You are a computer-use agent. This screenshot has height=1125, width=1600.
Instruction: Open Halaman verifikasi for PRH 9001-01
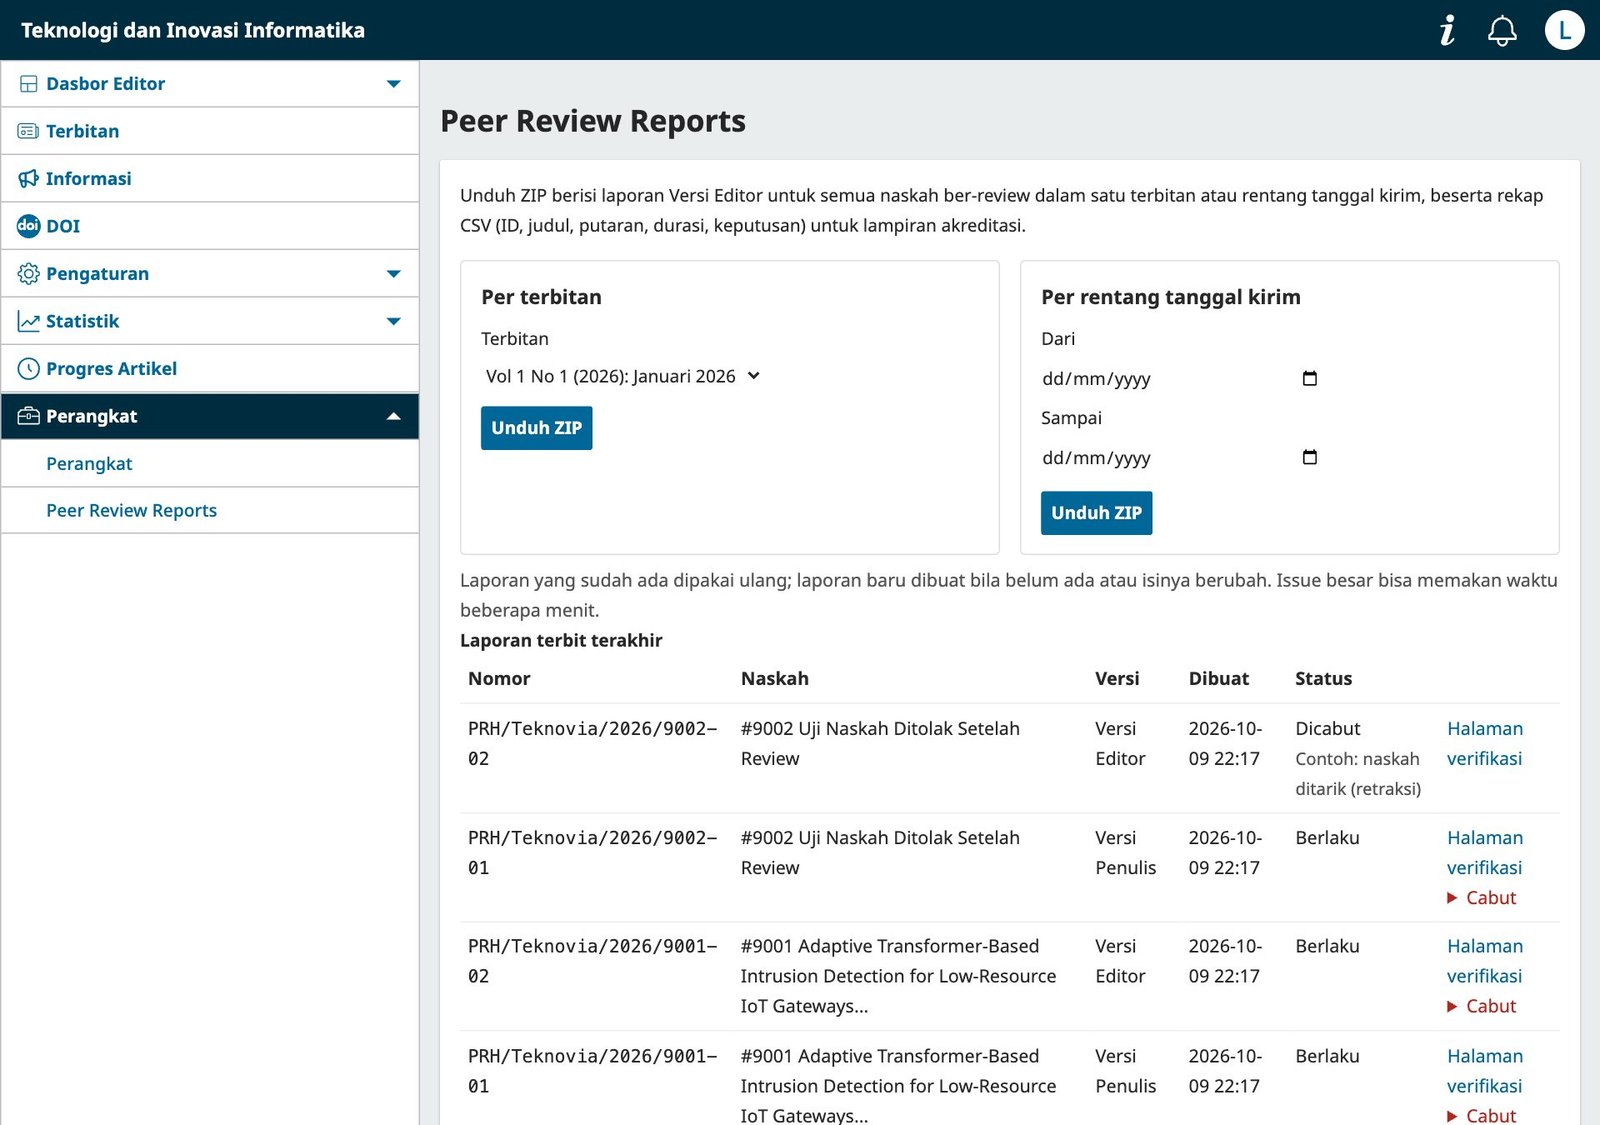[x=1485, y=1071]
